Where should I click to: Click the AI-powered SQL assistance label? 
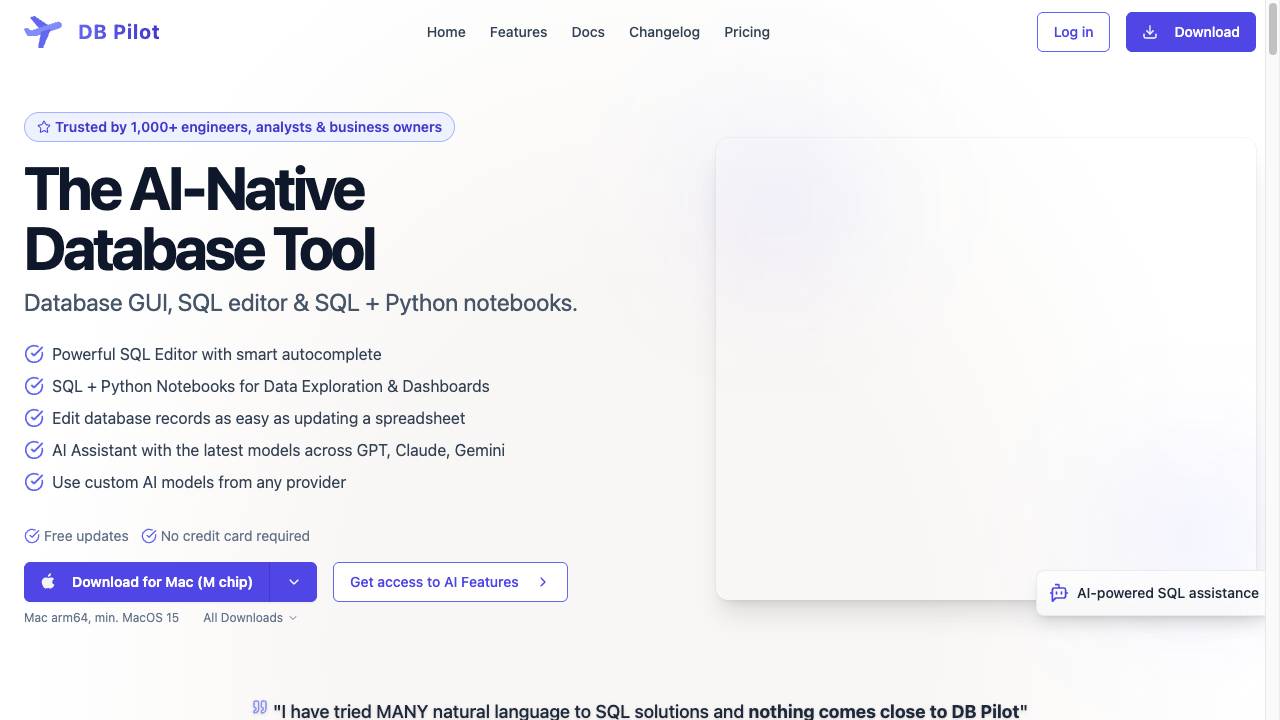pyautogui.click(x=1168, y=593)
